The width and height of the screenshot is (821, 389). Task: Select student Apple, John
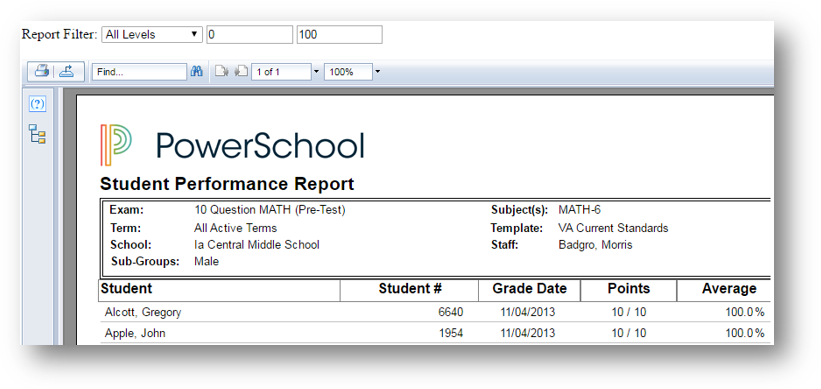coord(135,333)
